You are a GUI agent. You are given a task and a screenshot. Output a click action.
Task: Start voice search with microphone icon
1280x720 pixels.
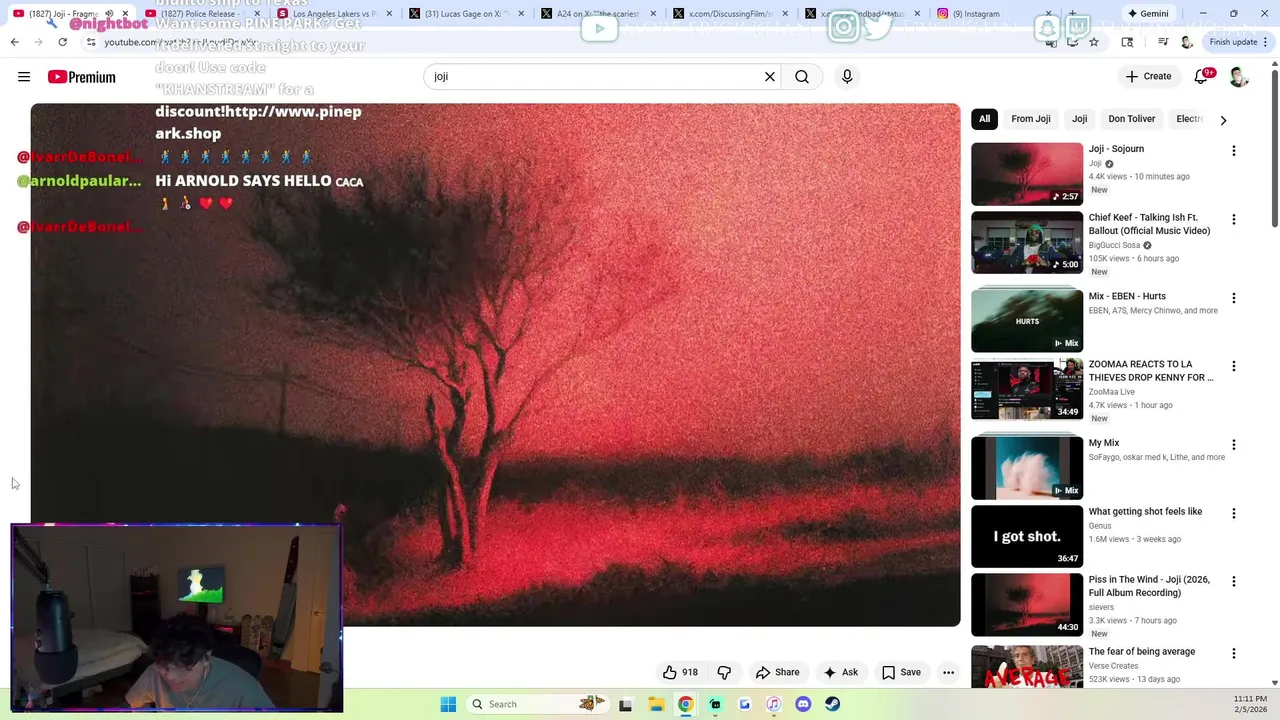point(847,77)
